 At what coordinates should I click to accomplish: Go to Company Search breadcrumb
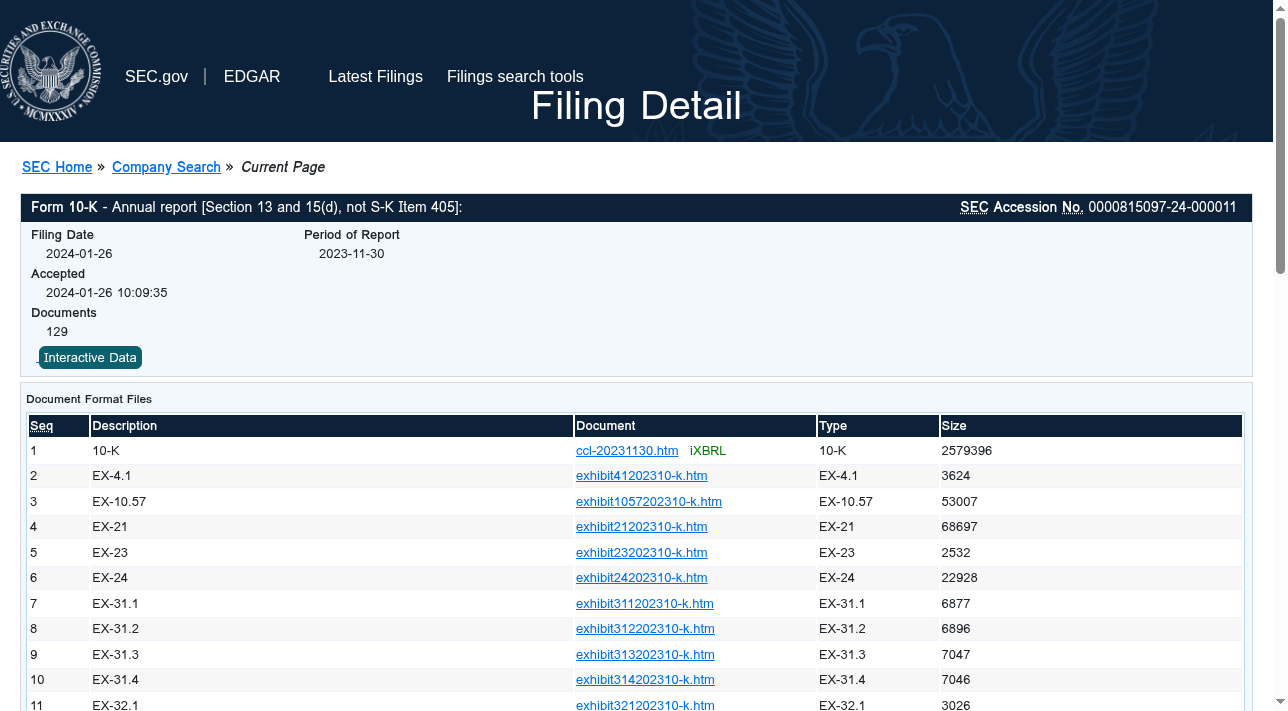166,167
